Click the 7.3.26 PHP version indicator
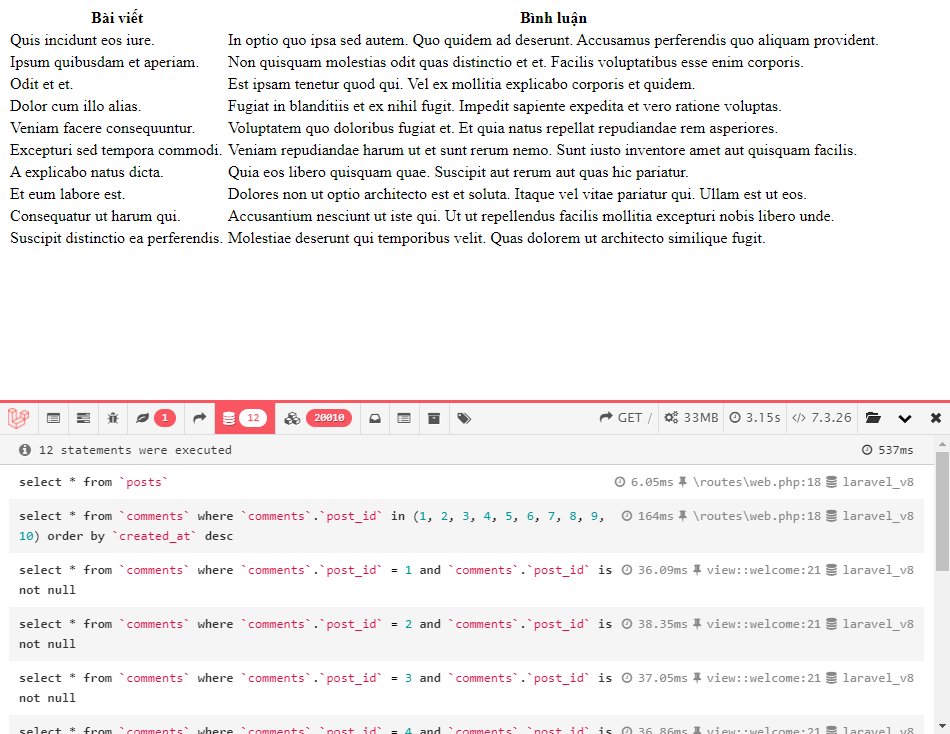The image size is (950, 734). click(x=822, y=418)
